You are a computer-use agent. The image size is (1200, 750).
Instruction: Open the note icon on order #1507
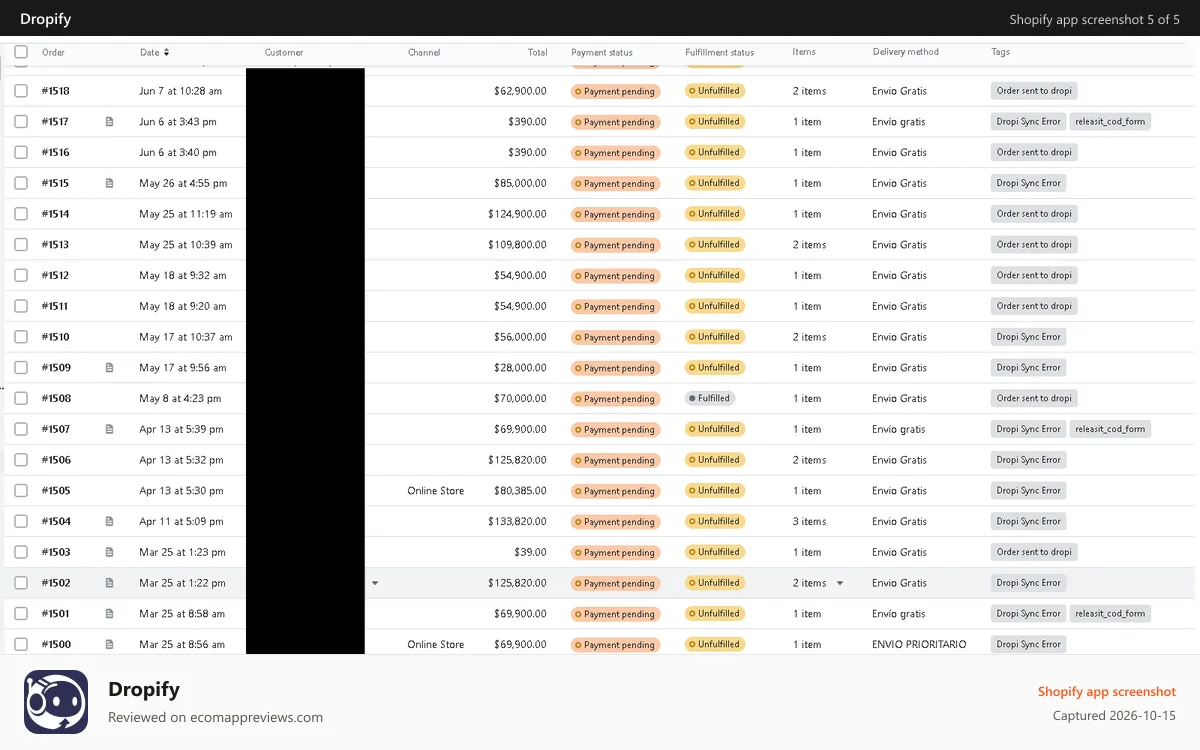coord(110,429)
